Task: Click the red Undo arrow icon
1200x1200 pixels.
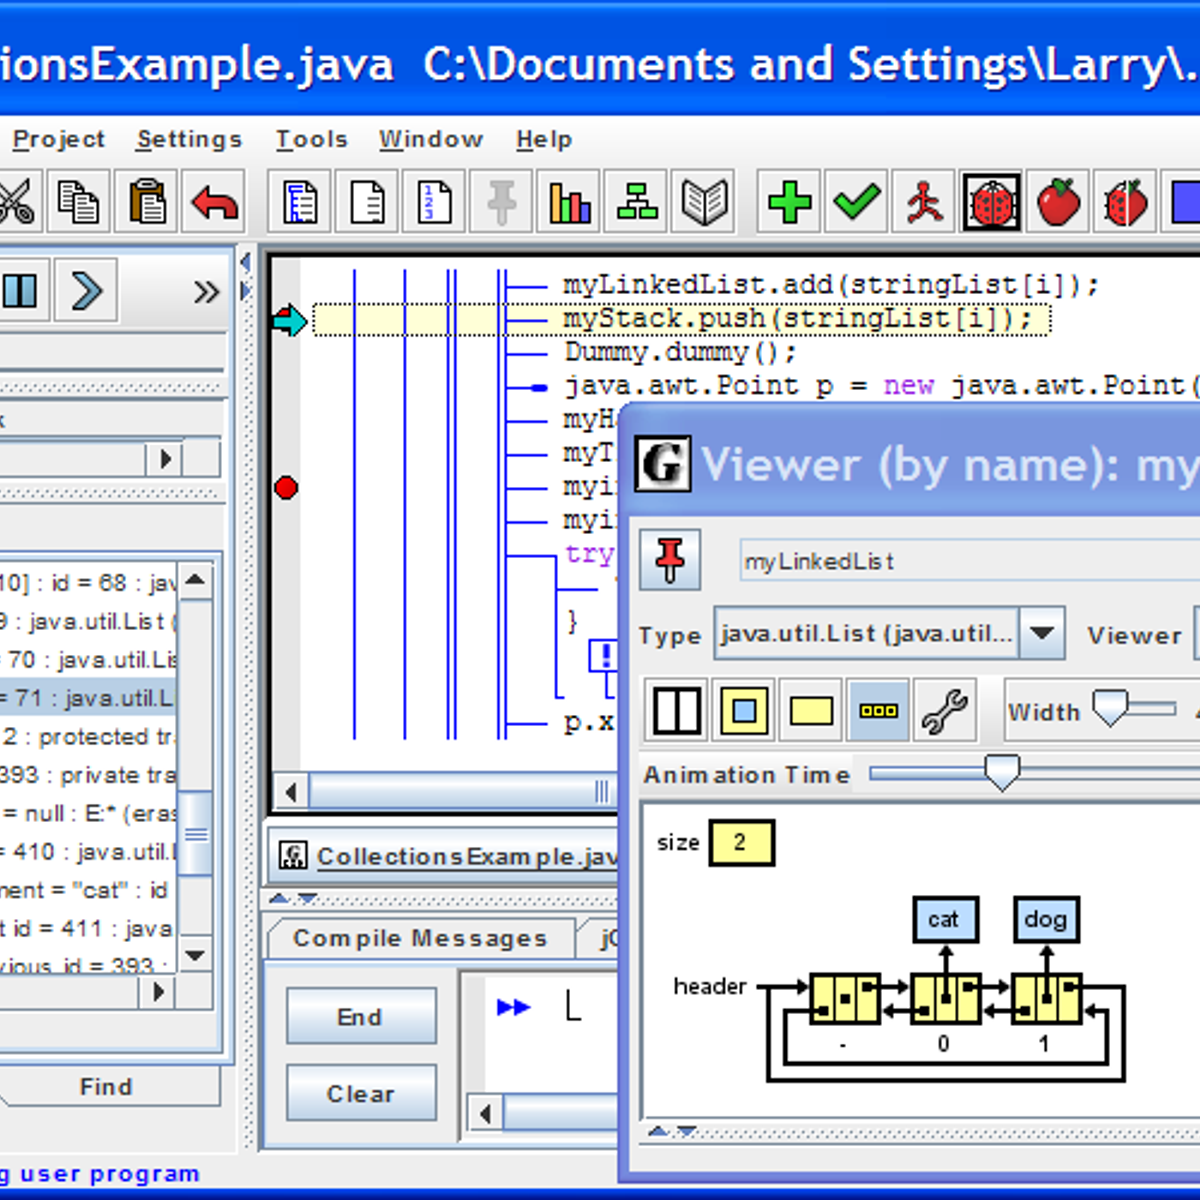Action: click(215, 202)
